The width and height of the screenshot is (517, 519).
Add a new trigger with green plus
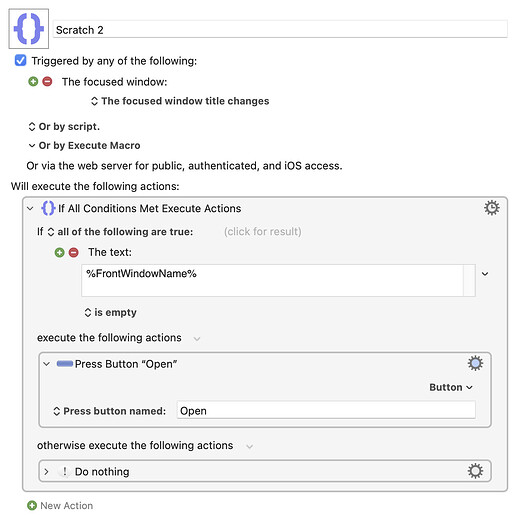(x=33, y=81)
